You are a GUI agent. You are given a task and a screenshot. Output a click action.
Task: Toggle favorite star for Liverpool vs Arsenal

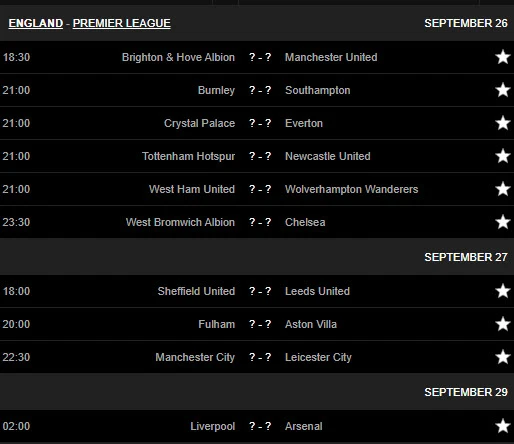(503, 426)
